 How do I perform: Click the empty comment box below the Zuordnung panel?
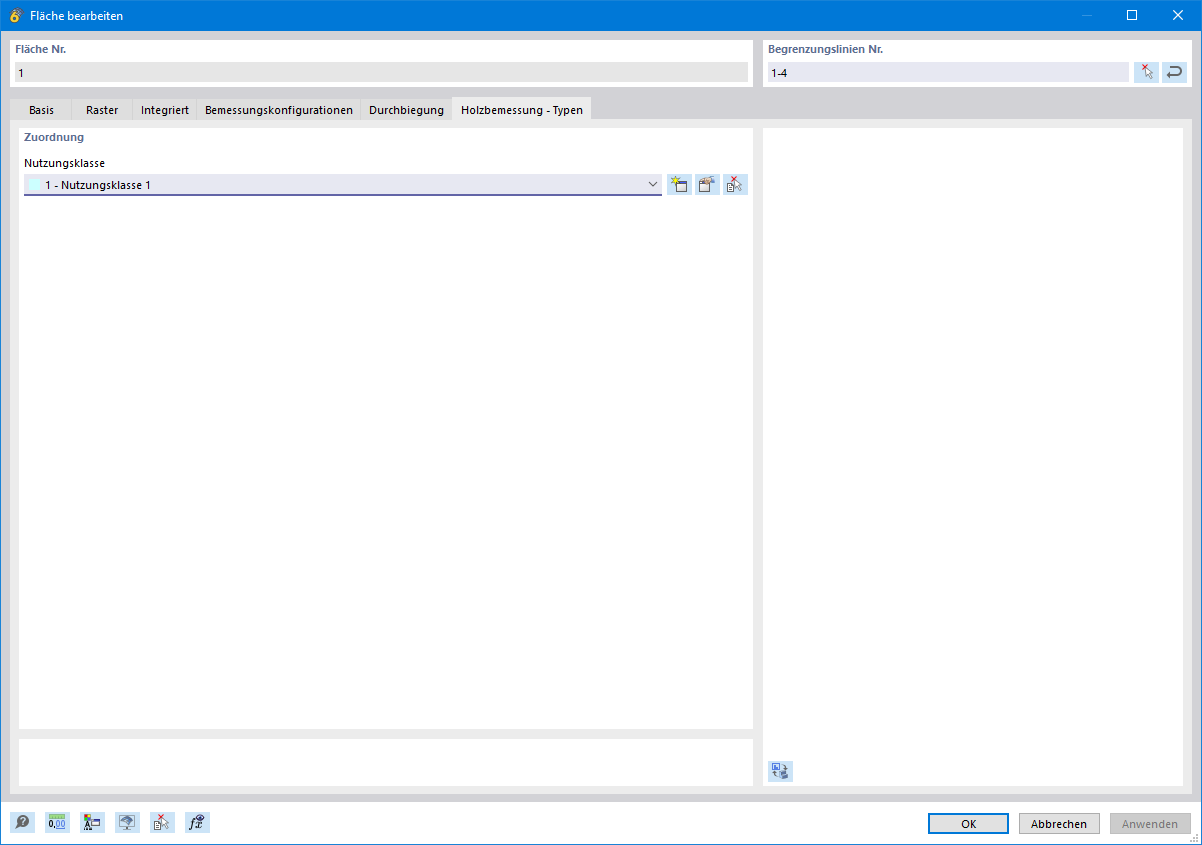386,762
